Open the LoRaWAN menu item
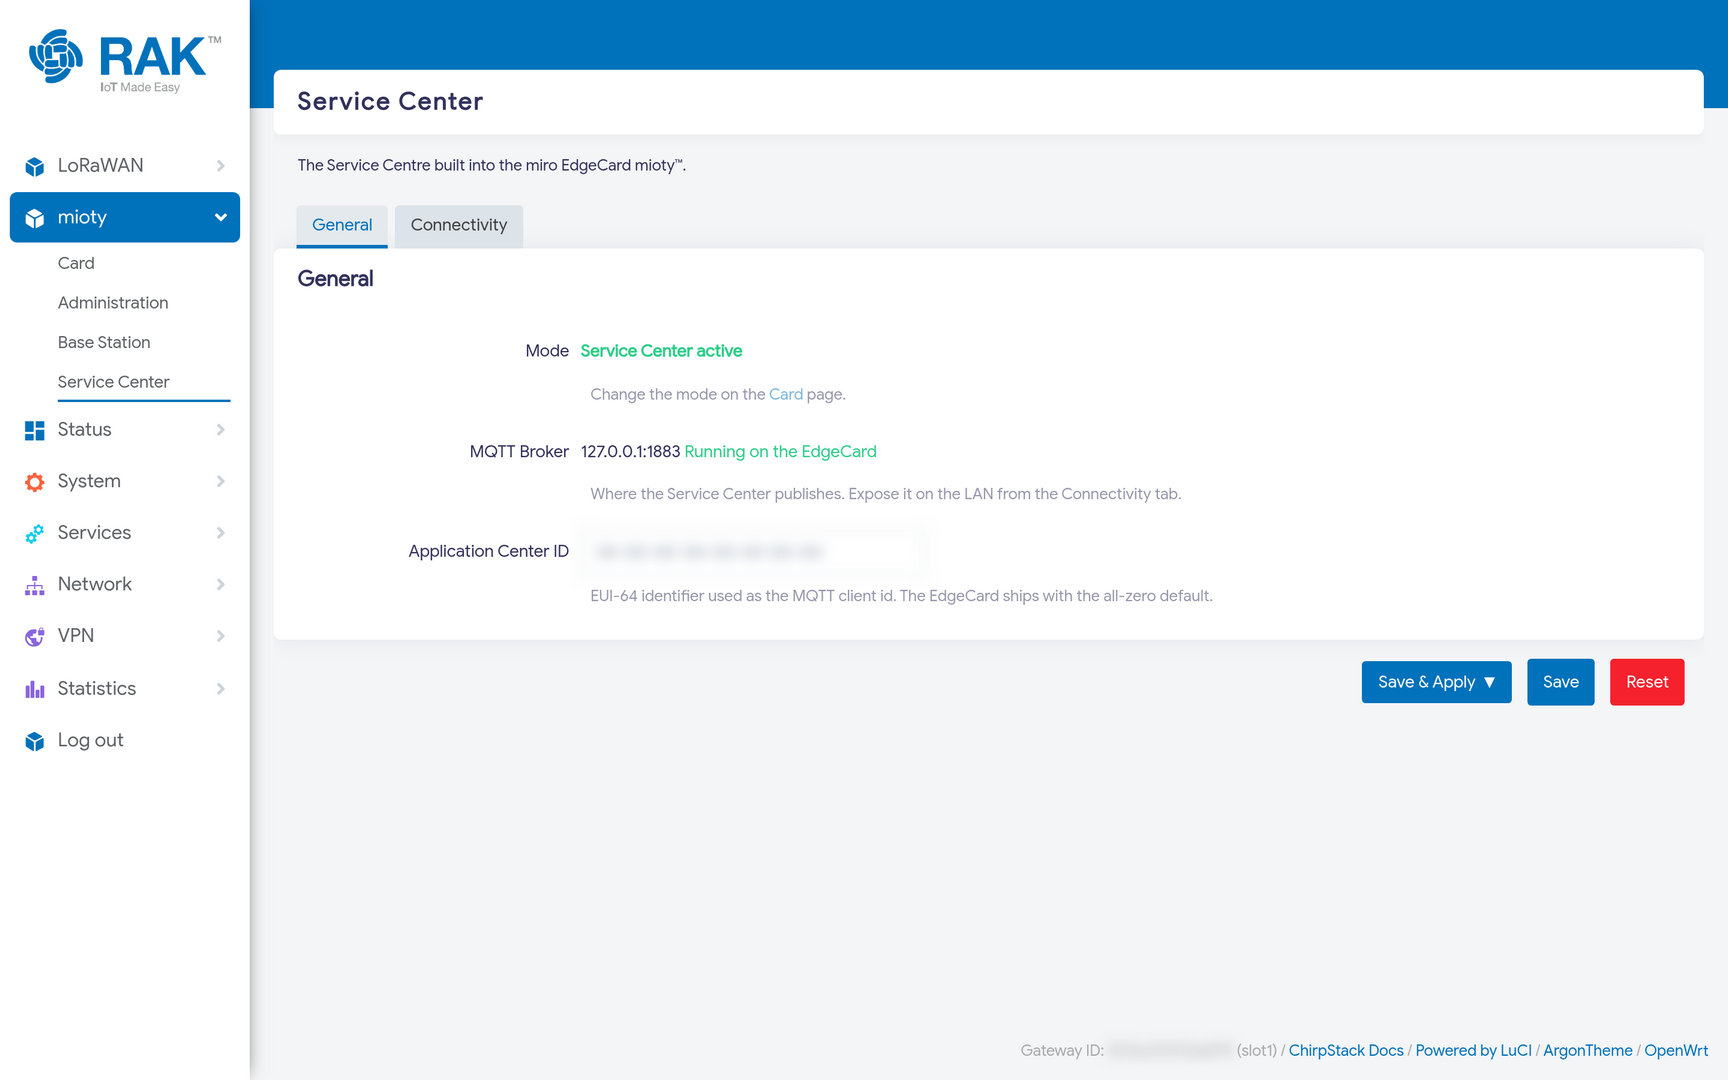 125,166
